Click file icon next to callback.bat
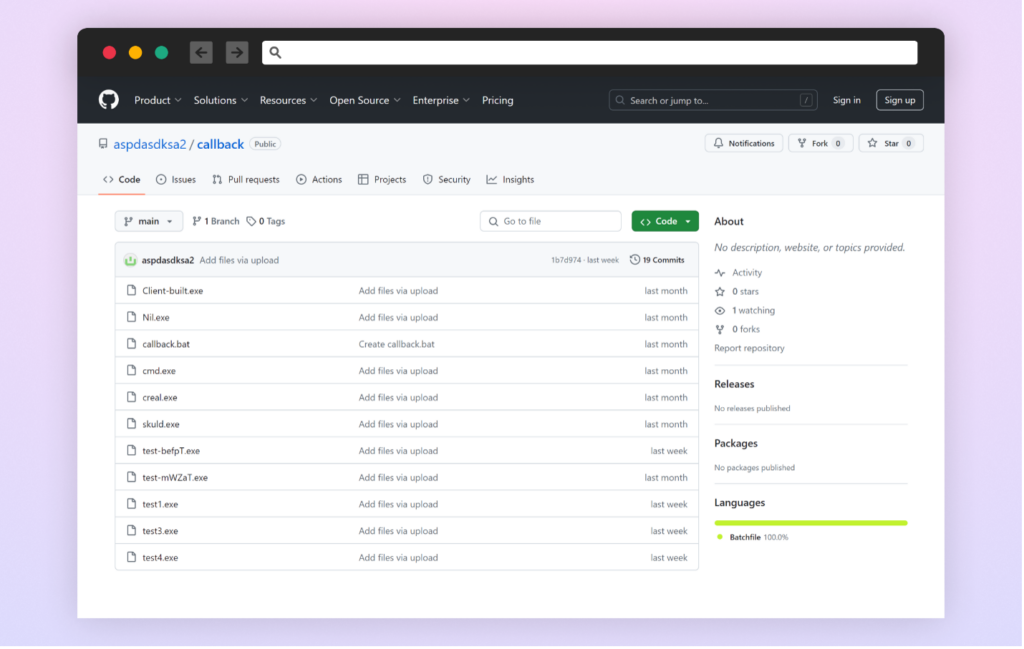The image size is (1024, 649). click(x=131, y=344)
